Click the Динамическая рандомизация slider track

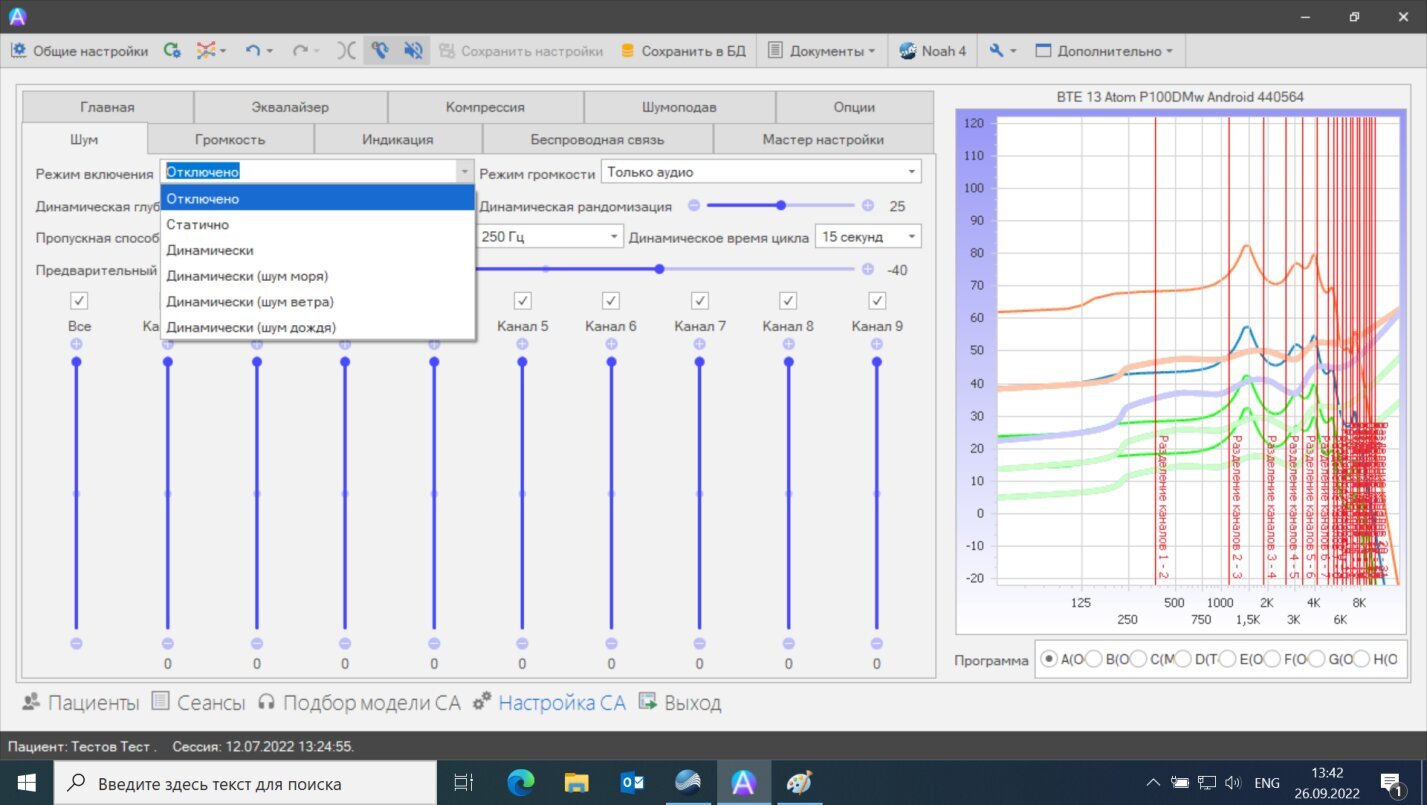(781, 205)
